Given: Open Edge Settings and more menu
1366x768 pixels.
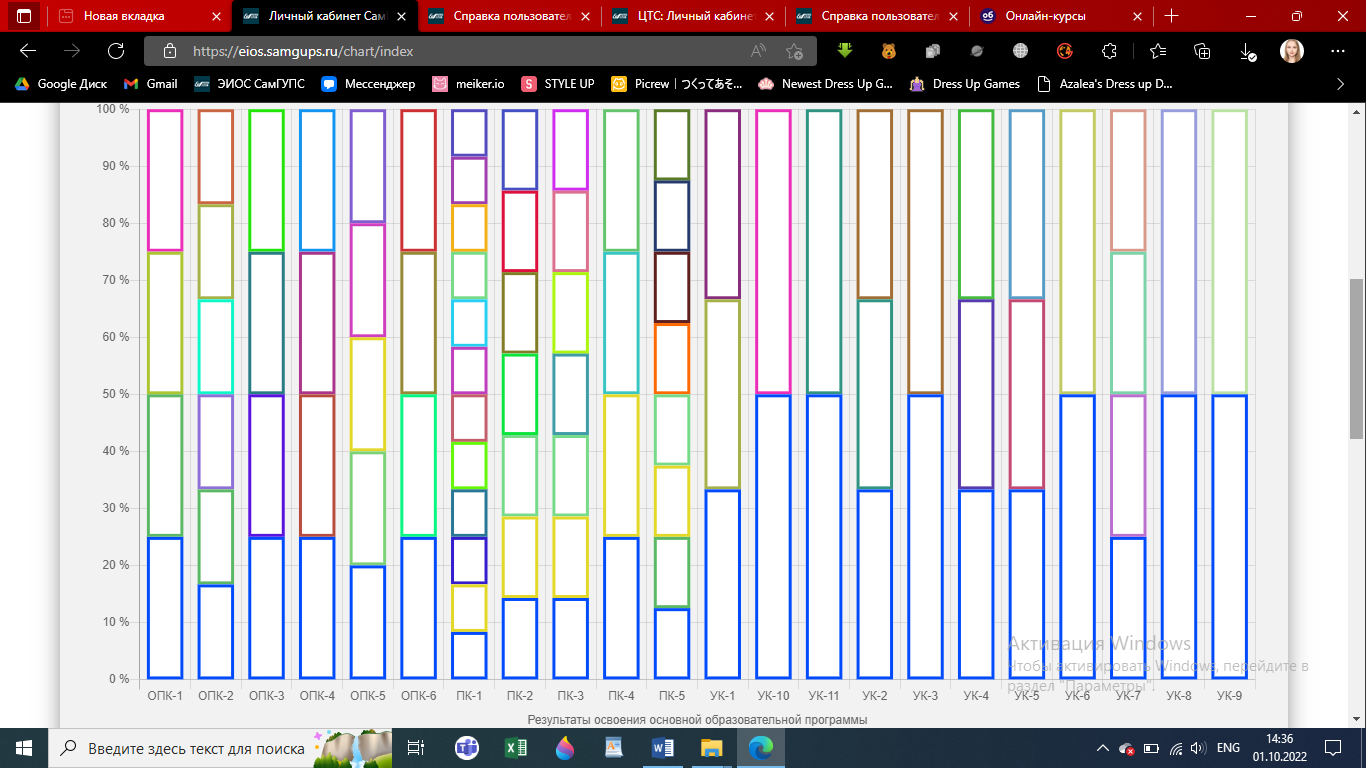Looking at the screenshot, I should pos(1338,51).
